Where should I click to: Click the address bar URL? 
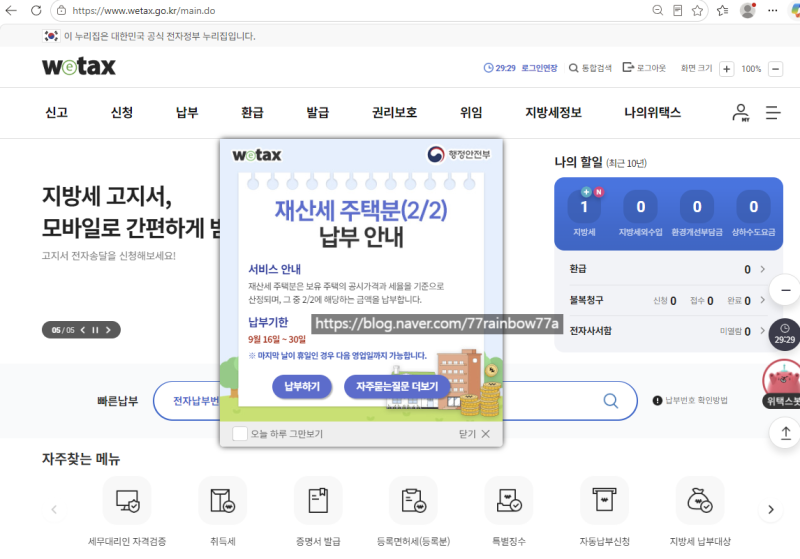tap(144, 11)
